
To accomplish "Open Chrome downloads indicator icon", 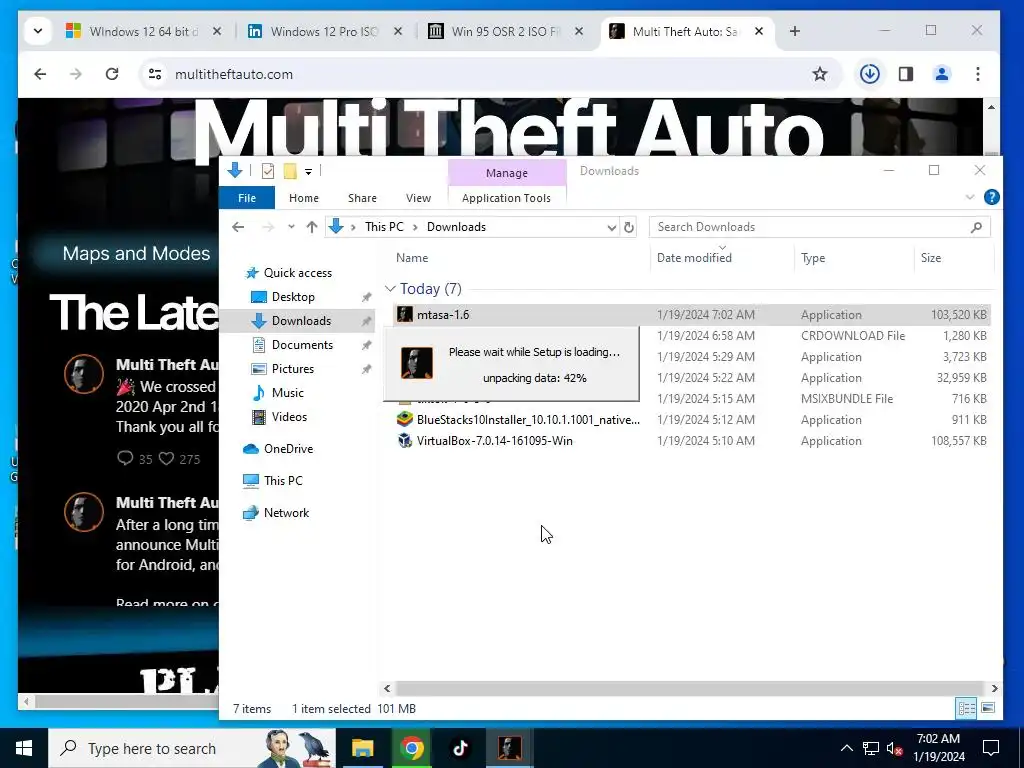I will coord(869,74).
